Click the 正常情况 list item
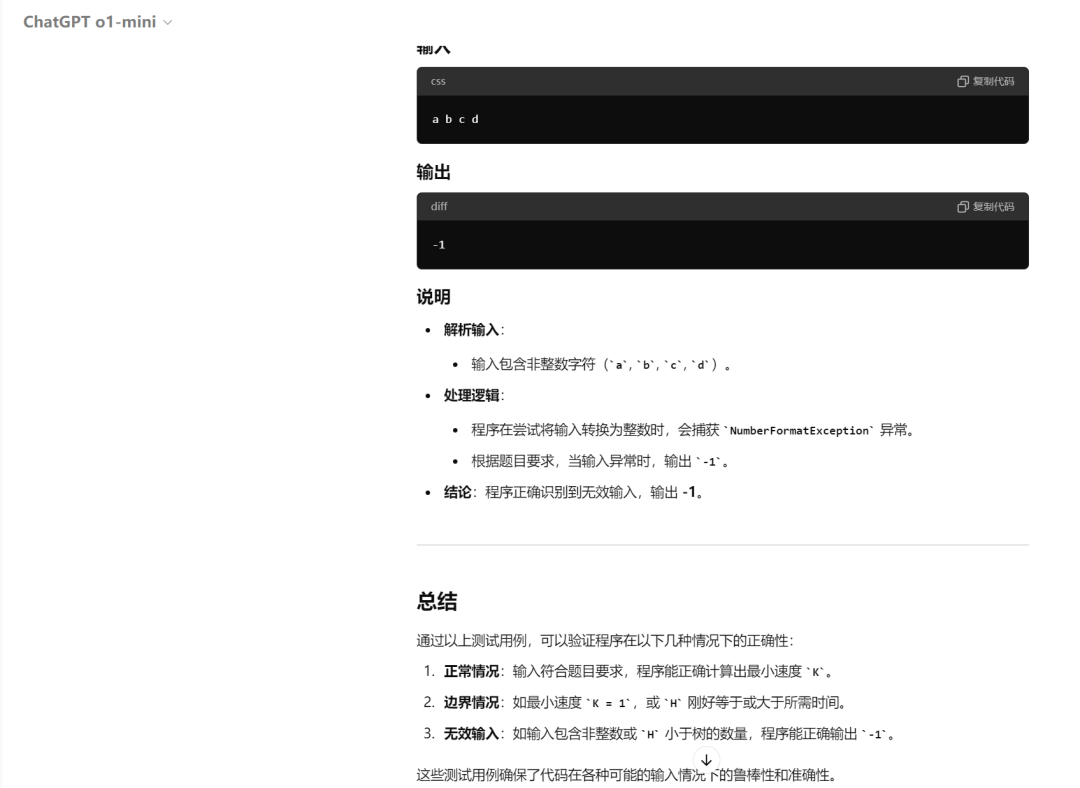The width and height of the screenshot is (1080, 788). coord(475,670)
